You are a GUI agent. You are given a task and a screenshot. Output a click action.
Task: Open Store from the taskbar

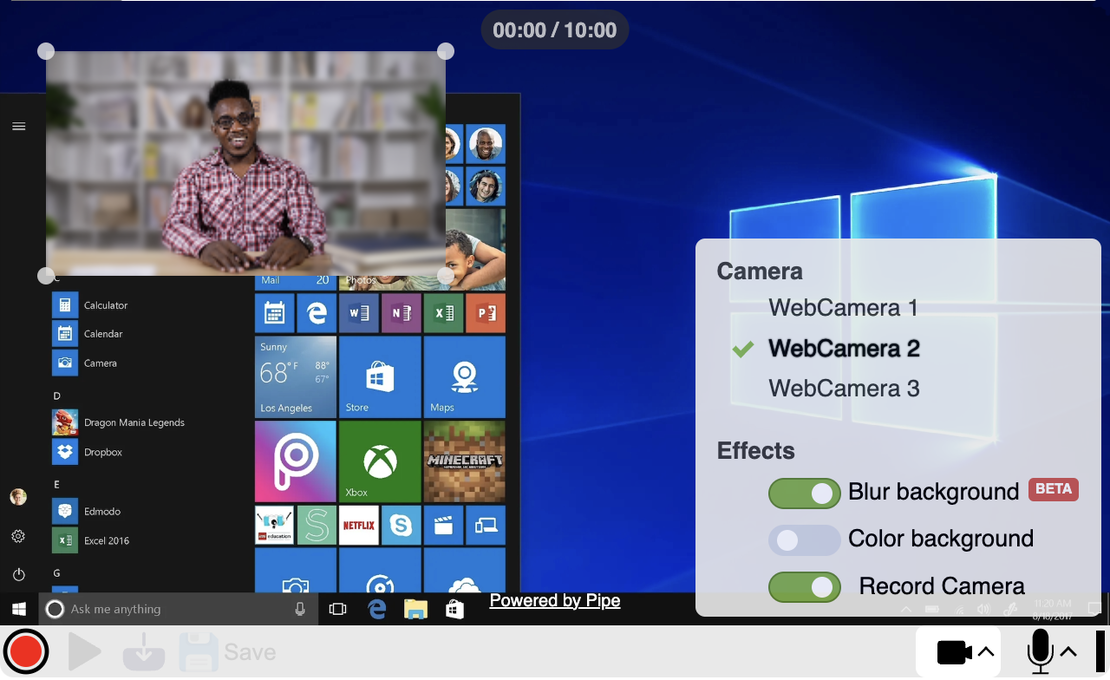[x=454, y=609]
